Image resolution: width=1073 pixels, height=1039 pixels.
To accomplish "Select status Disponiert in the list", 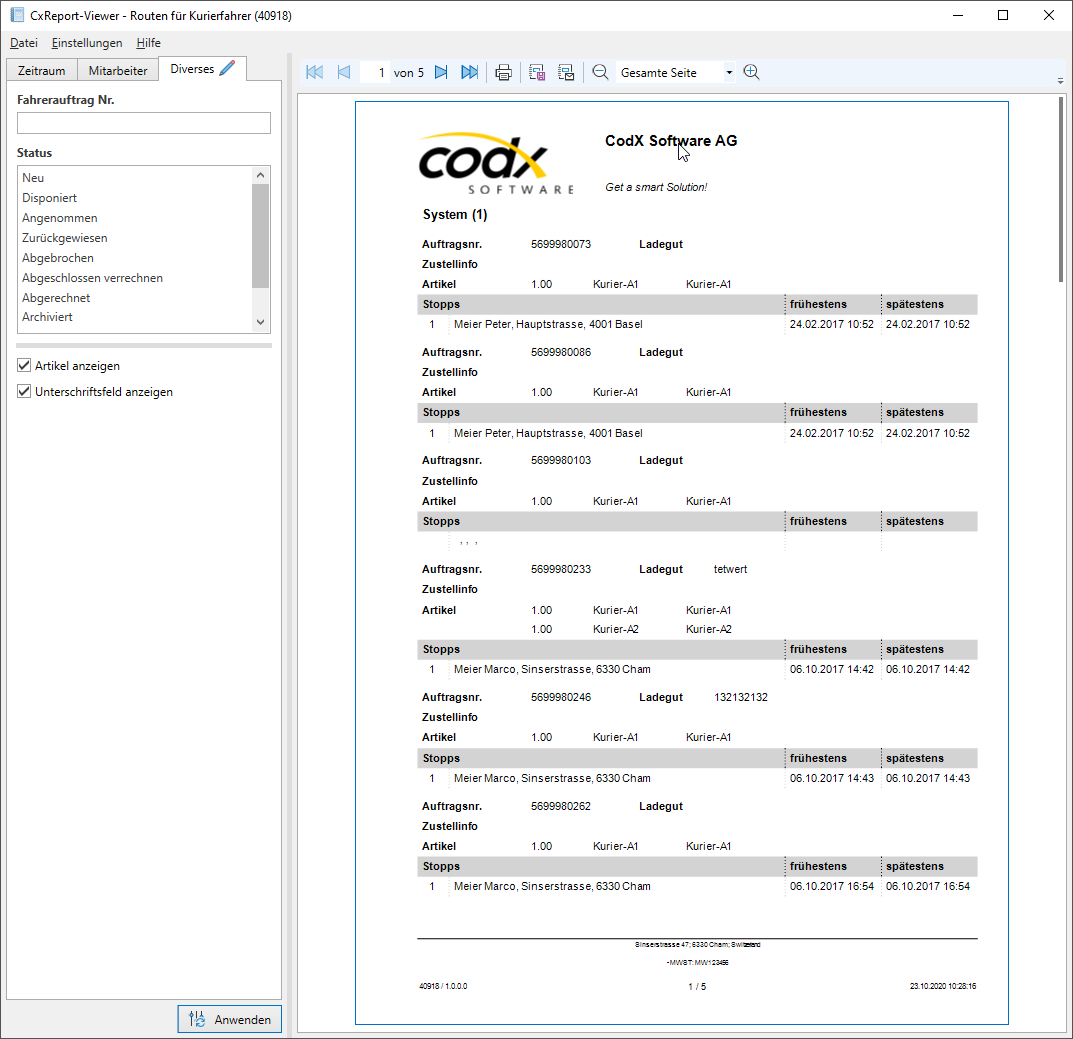I will pyautogui.click(x=135, y=198).
